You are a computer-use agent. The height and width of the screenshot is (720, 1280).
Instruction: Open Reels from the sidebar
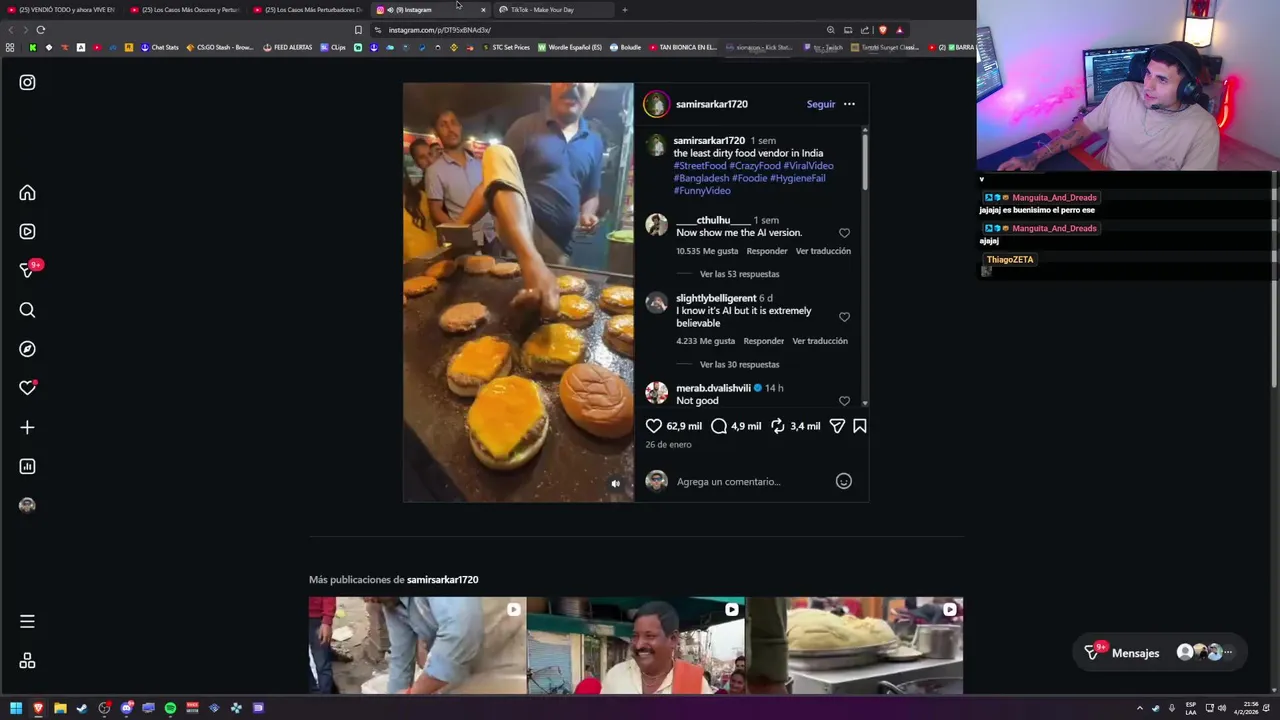coord(27,232)
